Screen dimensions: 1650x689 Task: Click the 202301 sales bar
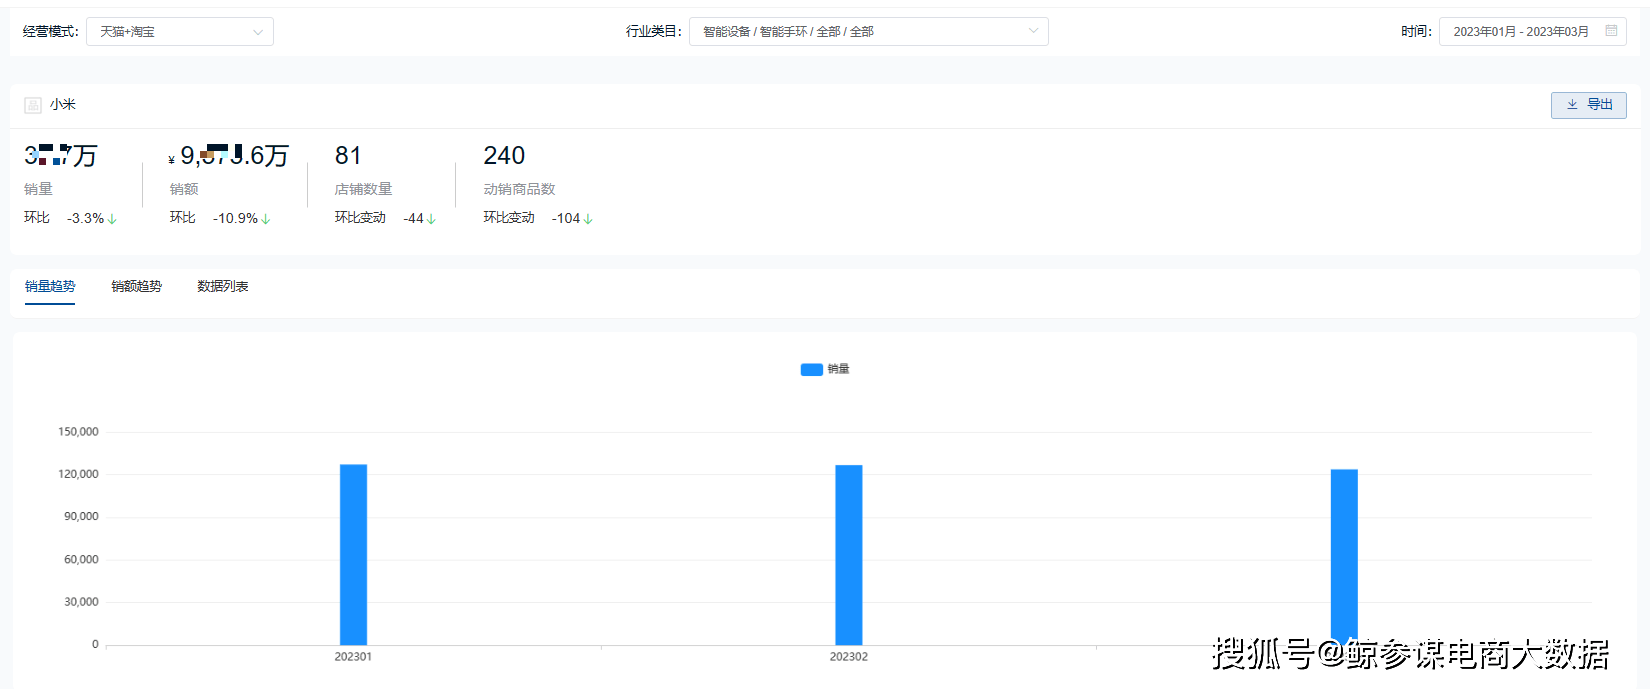(353, 555)
